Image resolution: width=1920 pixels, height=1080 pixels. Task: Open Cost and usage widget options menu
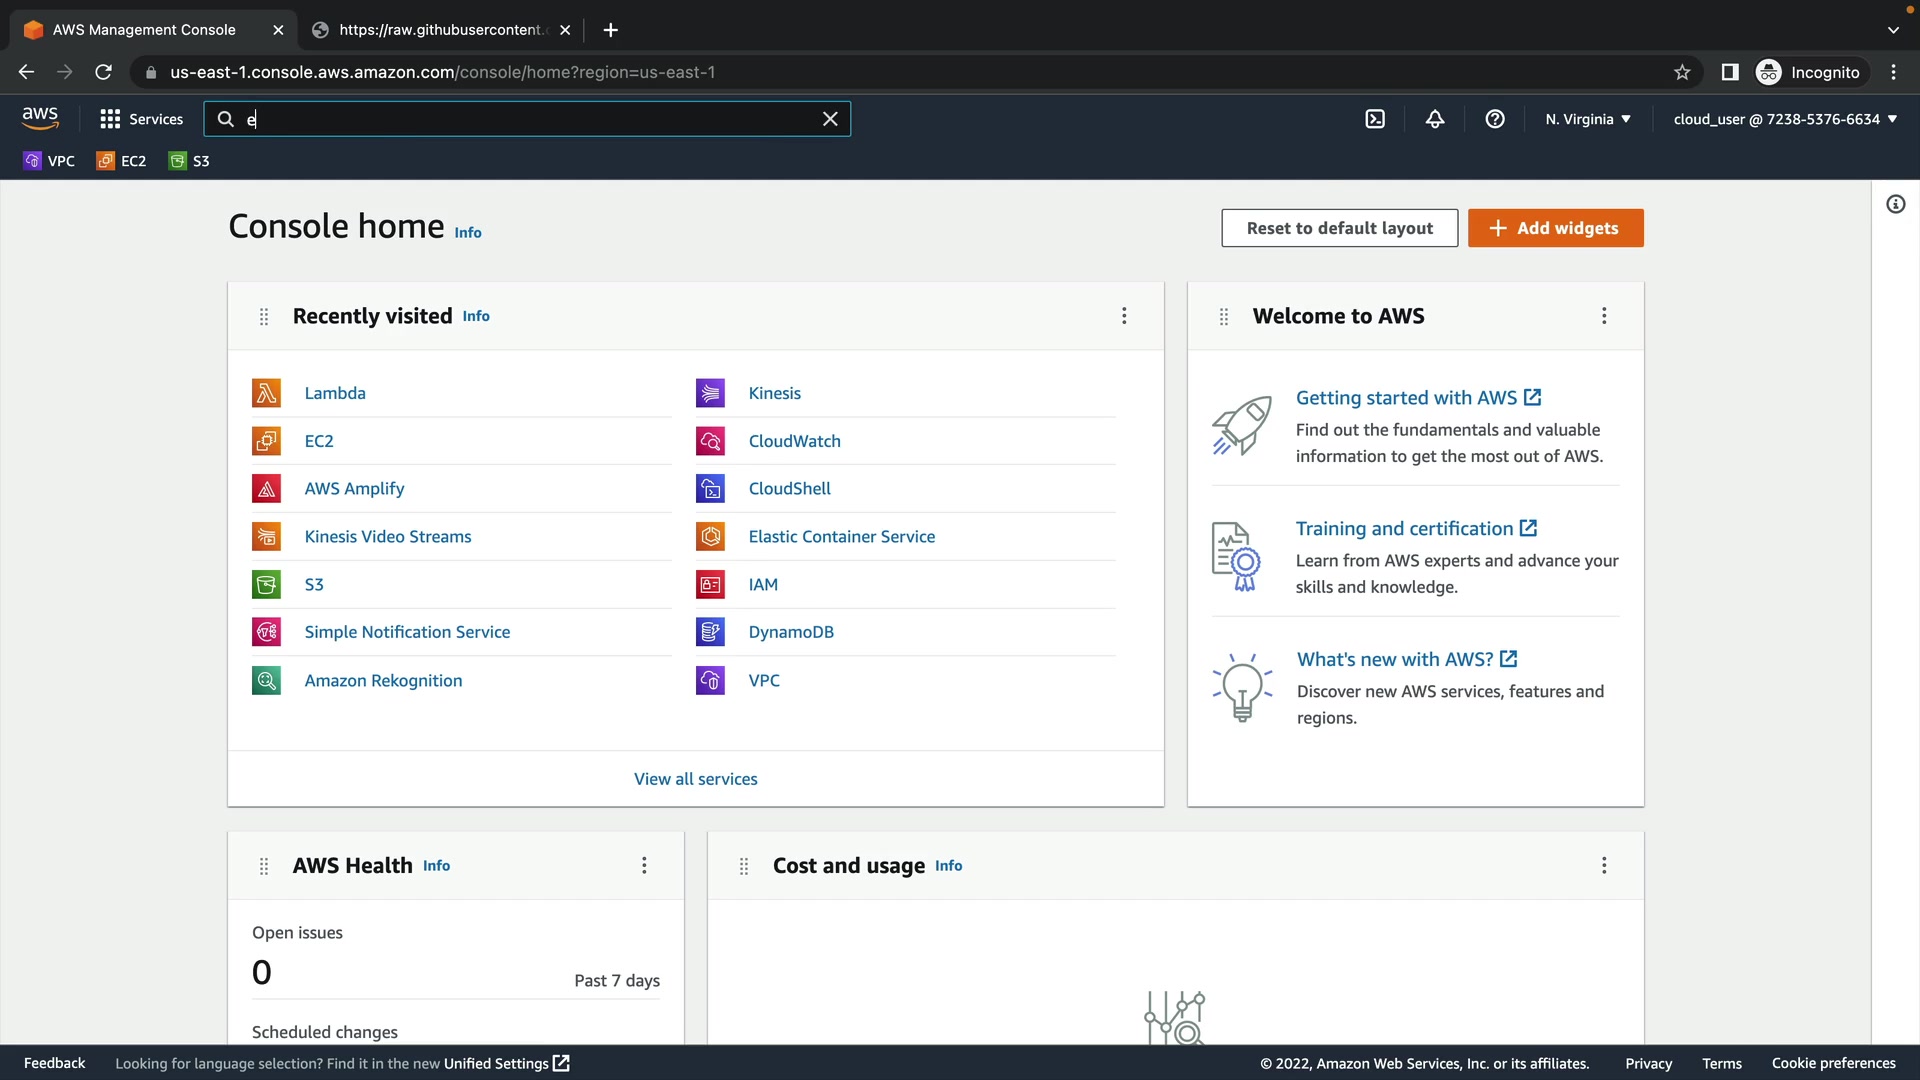[1604, 865]
